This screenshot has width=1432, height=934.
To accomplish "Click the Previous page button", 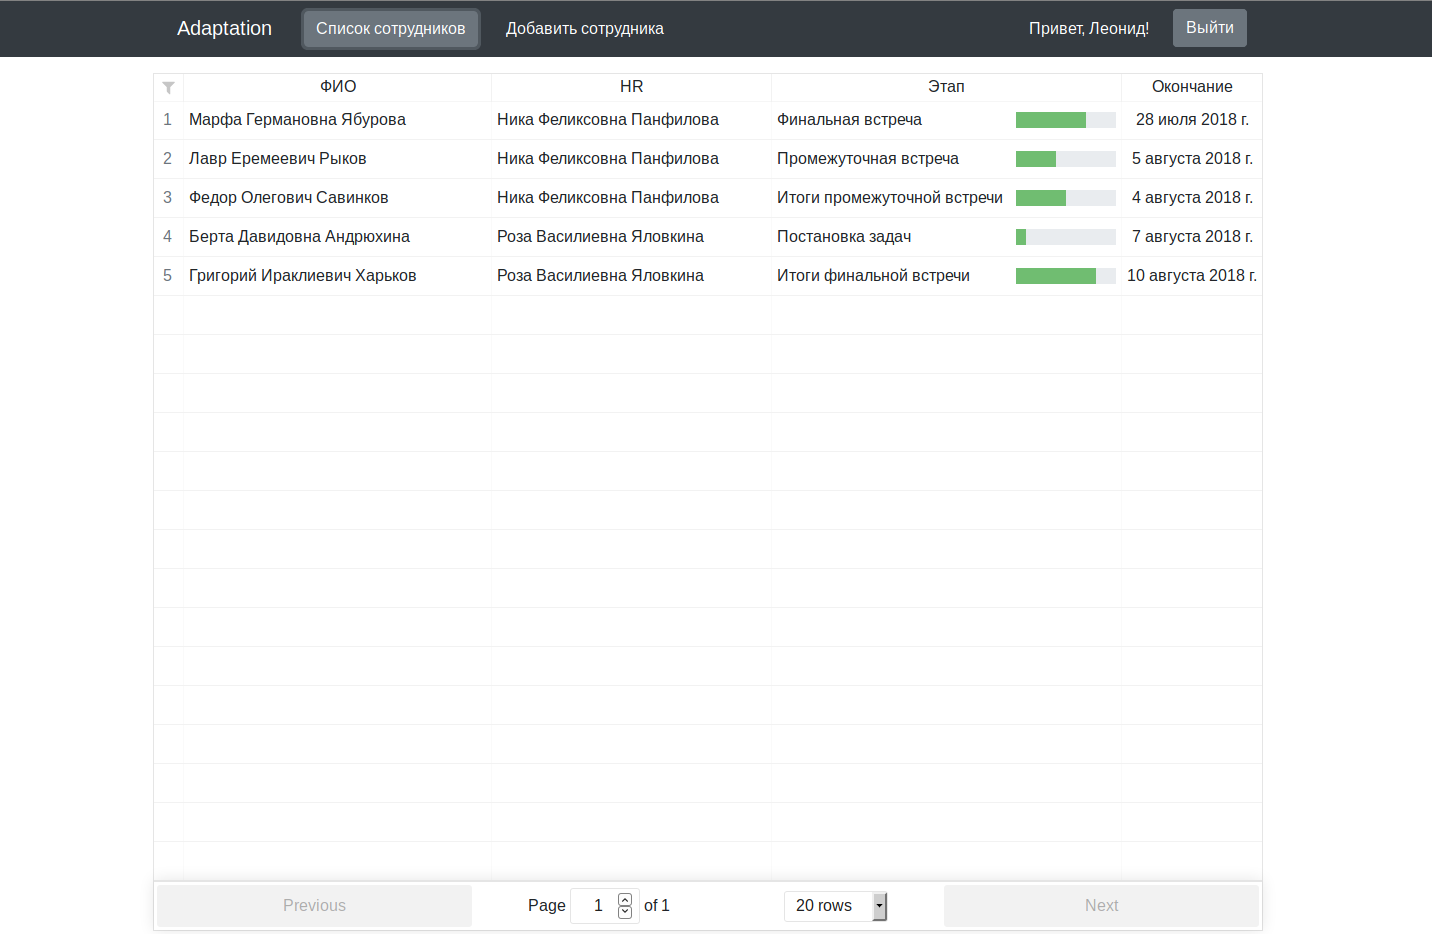I will point(314,906).
